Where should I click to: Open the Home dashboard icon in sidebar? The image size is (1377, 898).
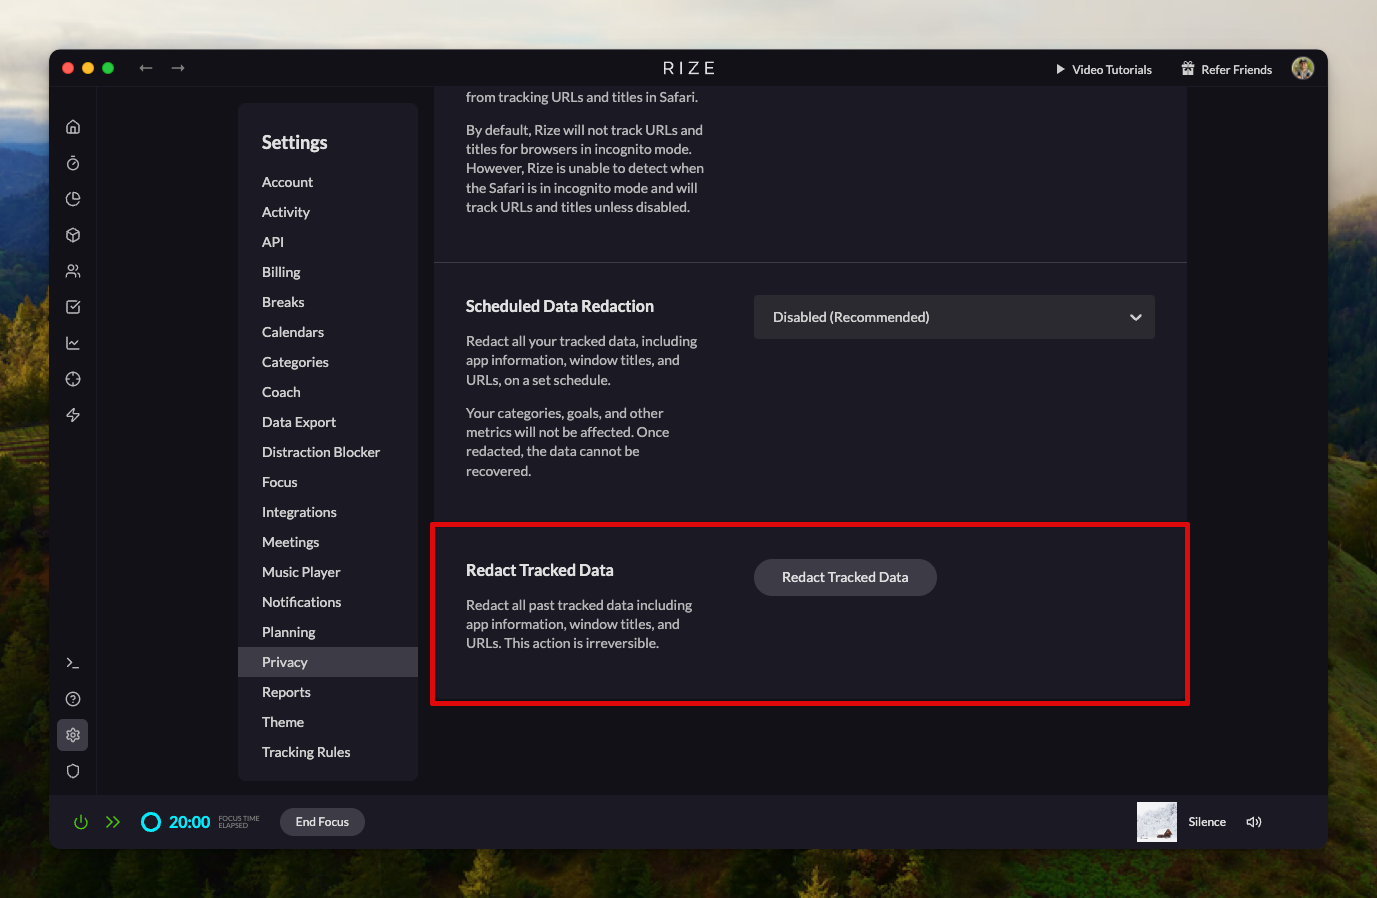73,127
